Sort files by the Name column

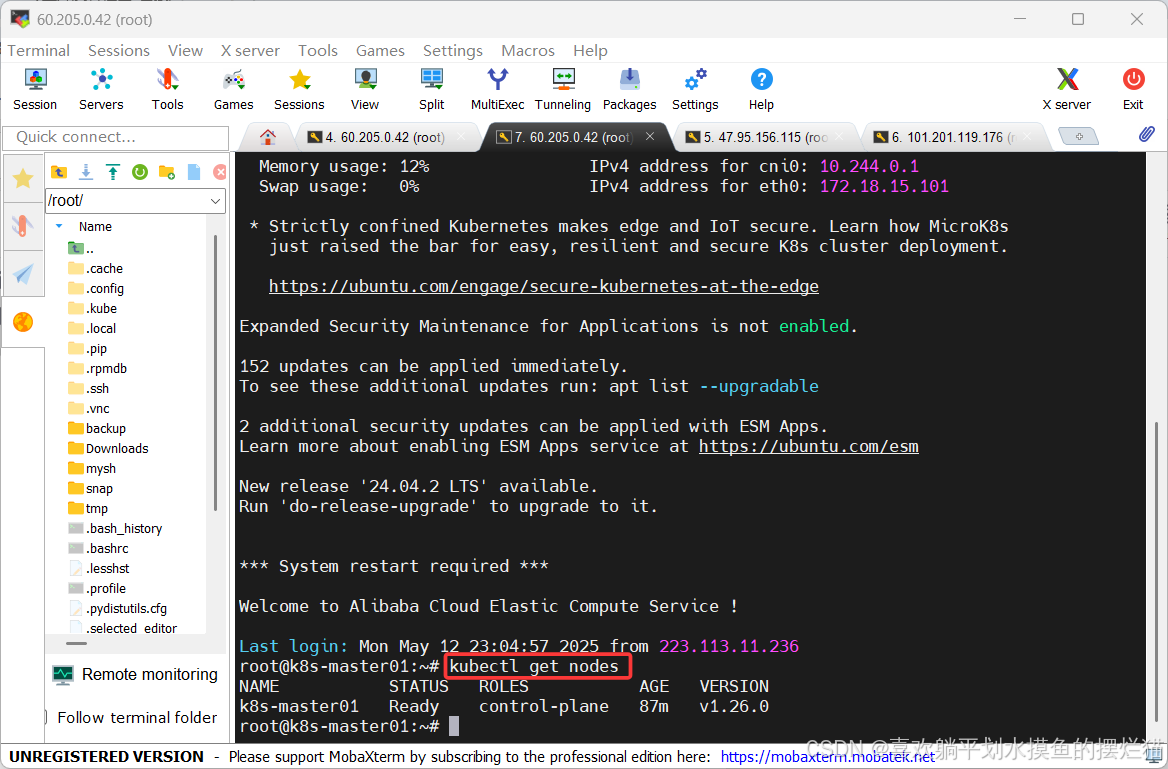[x=95, y=227]
